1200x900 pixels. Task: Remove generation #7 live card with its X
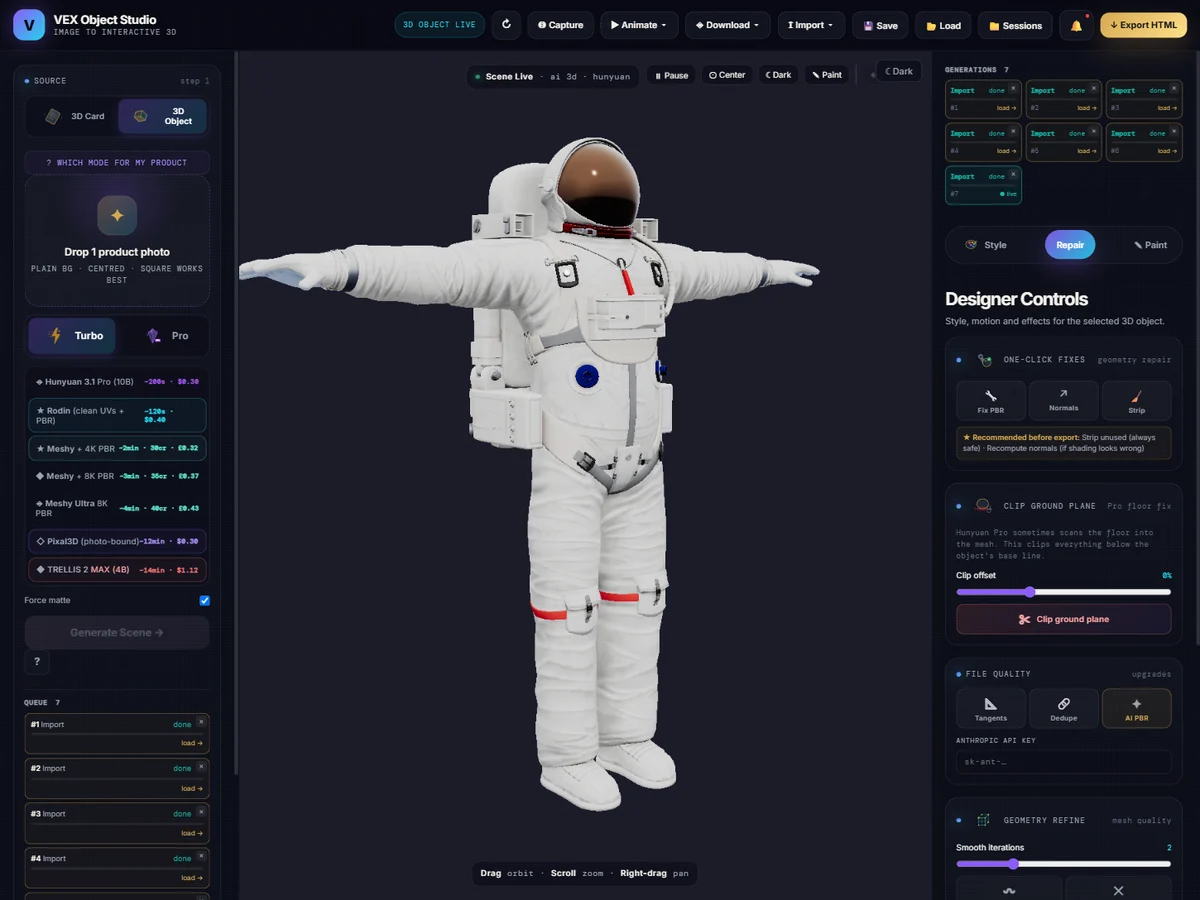[x=1013, y=175]
